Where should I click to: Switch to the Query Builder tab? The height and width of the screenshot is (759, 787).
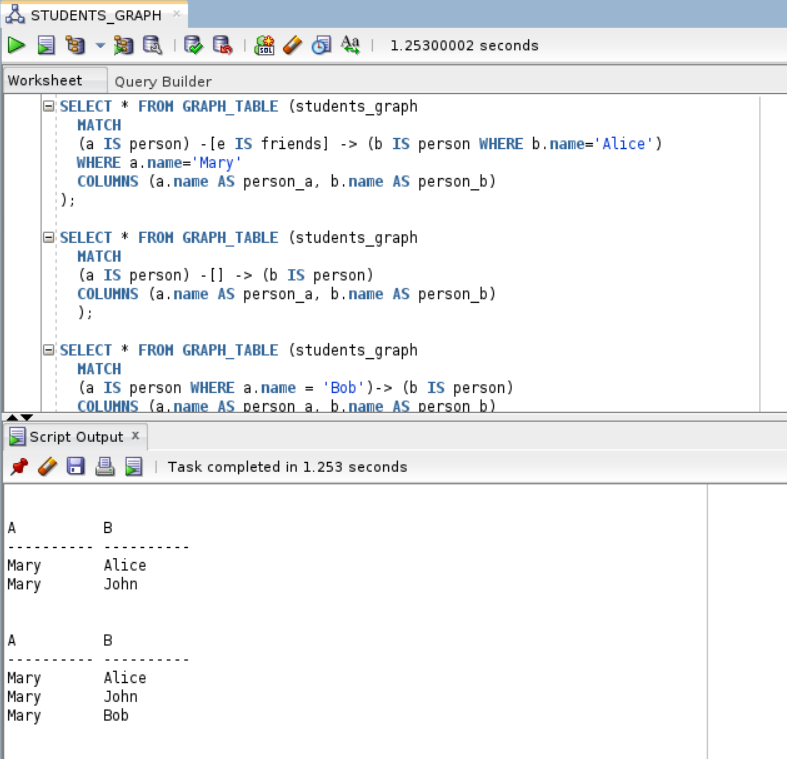[163, 81]
